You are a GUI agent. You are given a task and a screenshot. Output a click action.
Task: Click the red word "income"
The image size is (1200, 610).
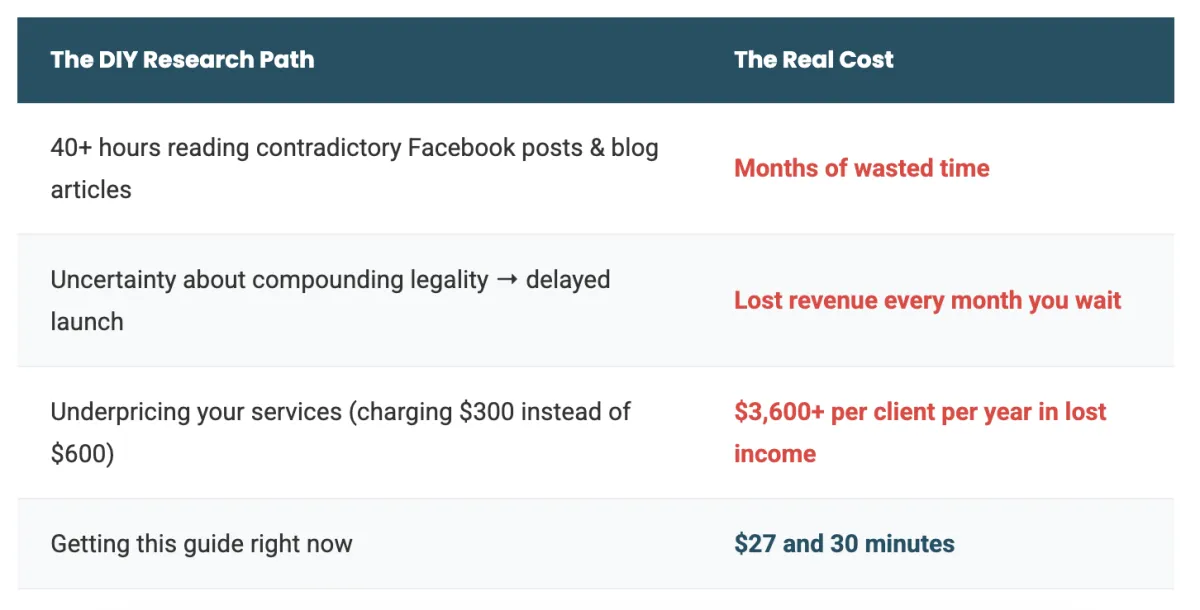(774, 454)
